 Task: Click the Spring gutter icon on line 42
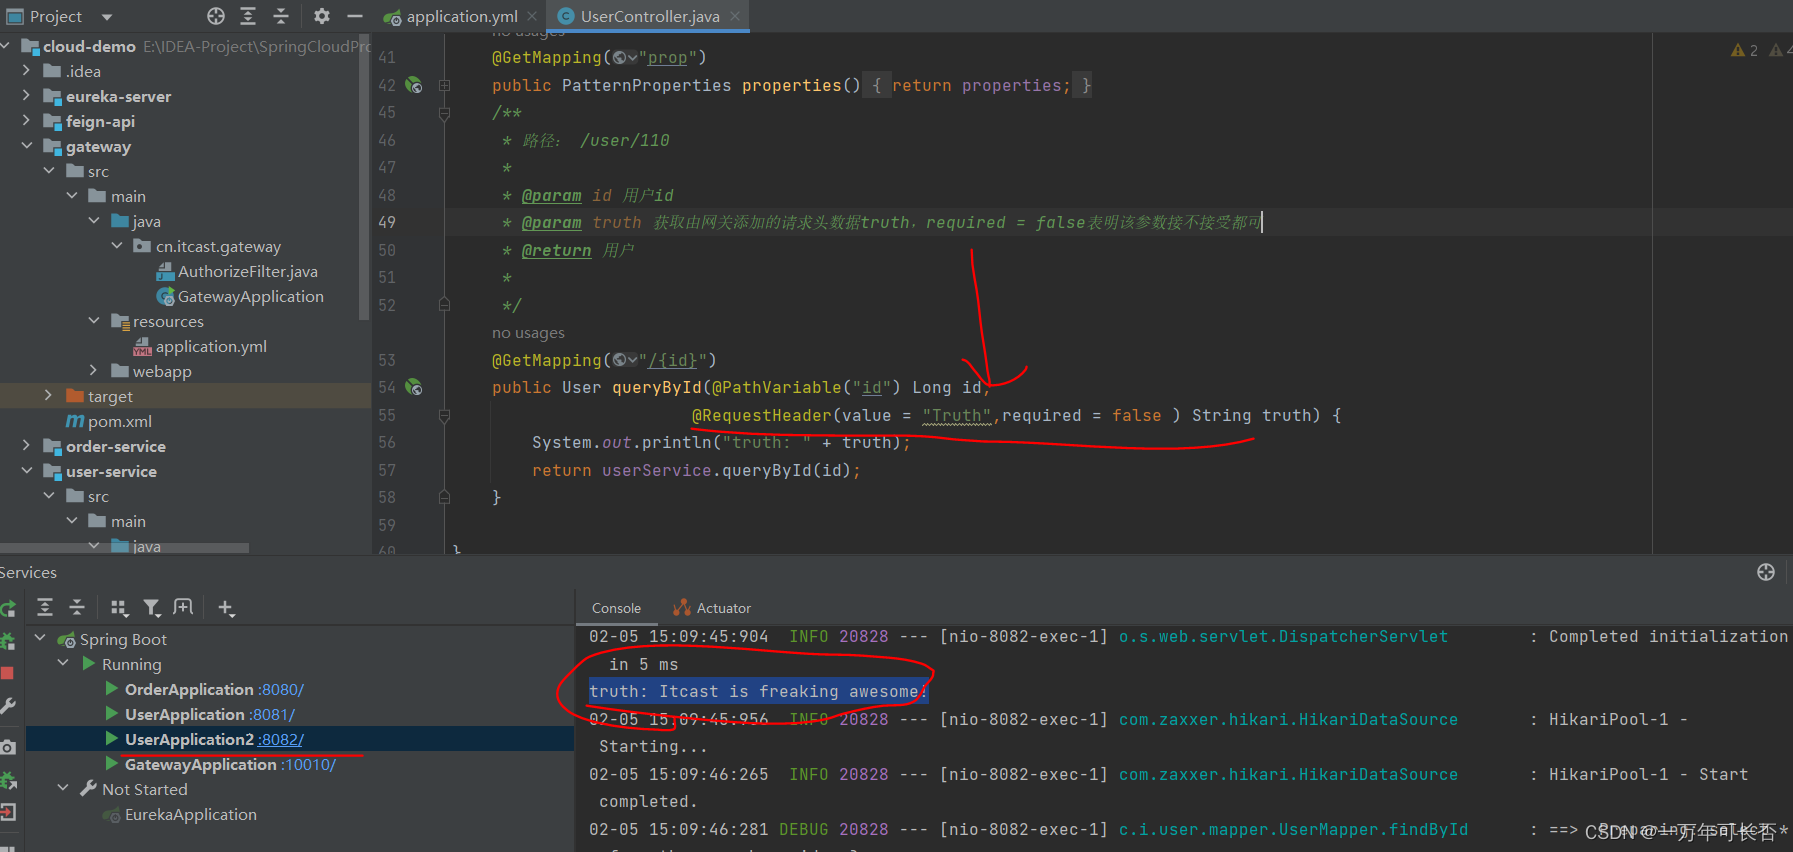click(x=414, y=86)
